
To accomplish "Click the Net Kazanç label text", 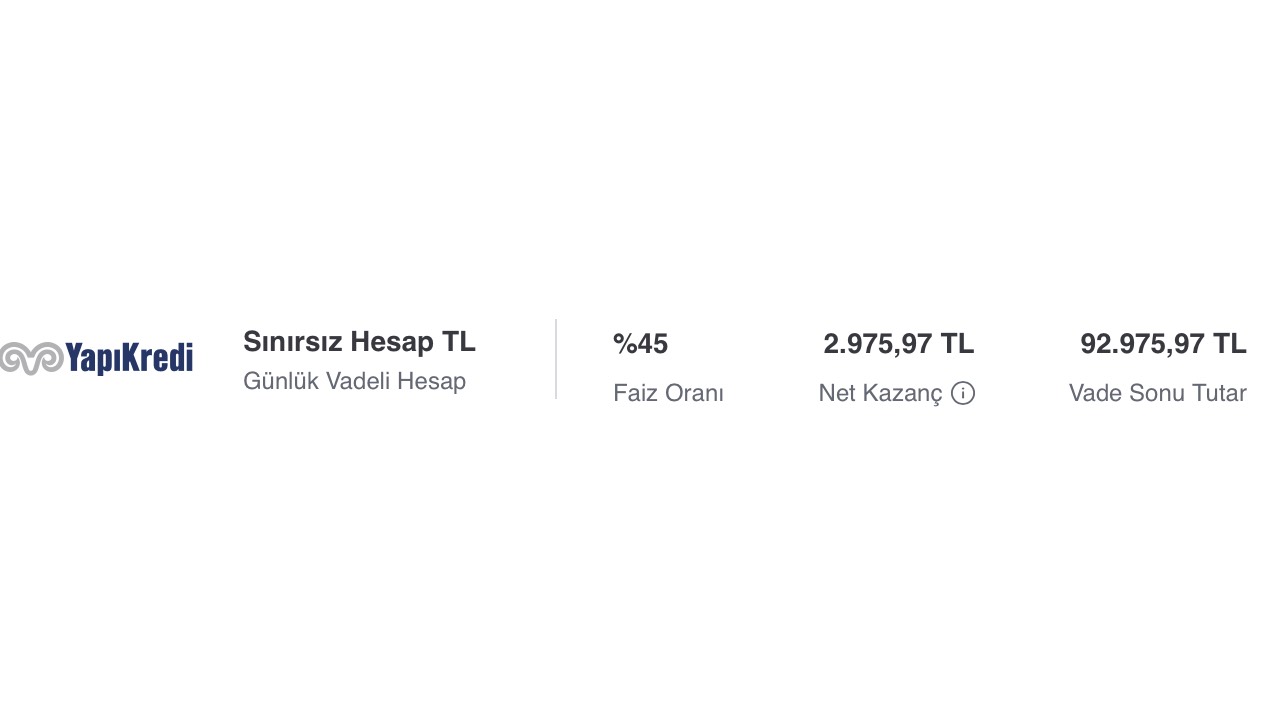I will click(x=880, y=393).
